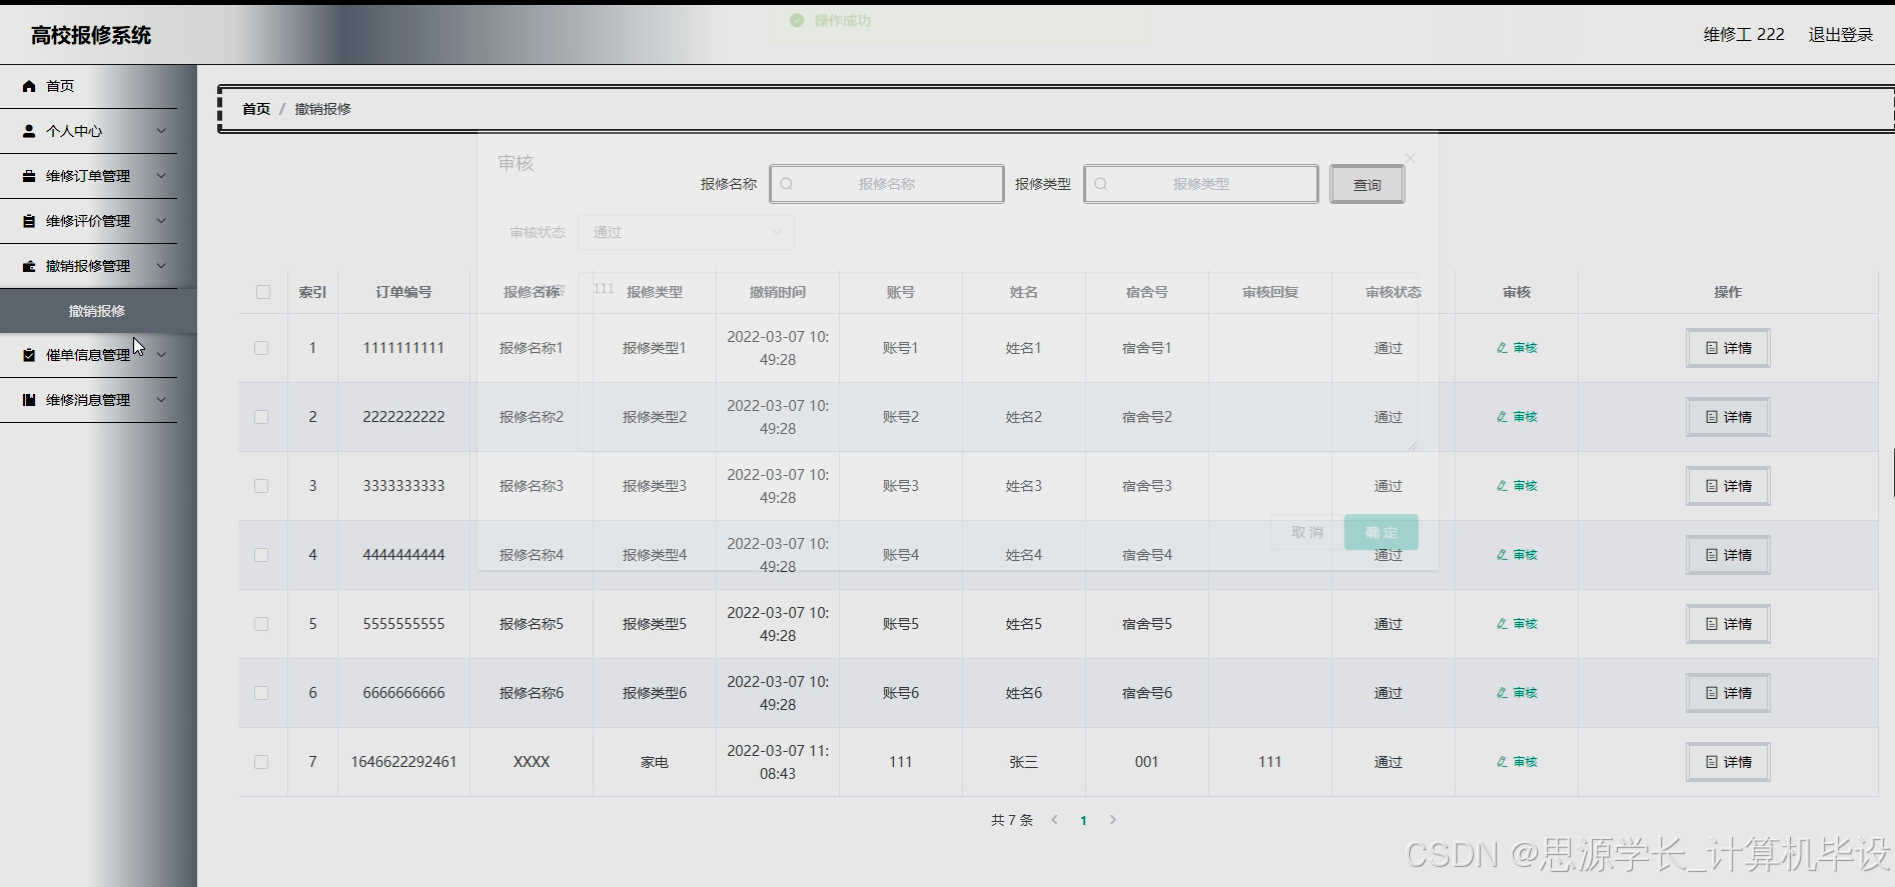
Task: Click user label 维修工 222
Action: (1744, 35)
